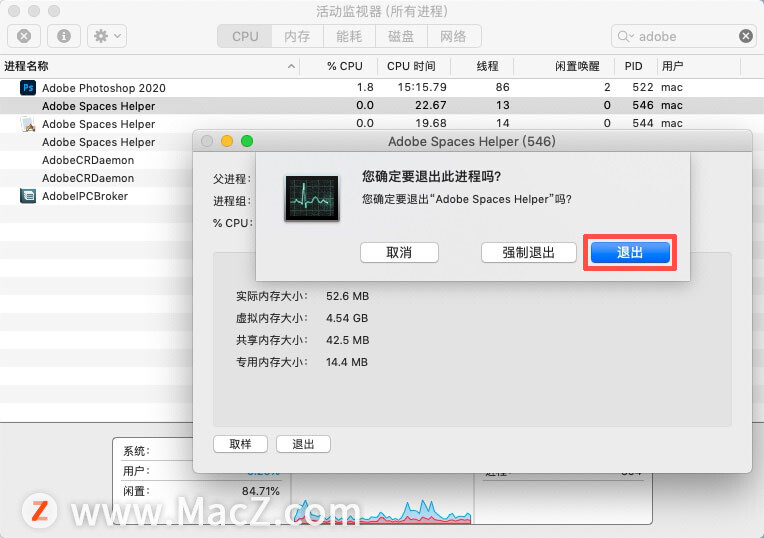Switch to the 磁盘 tab

click(401, 37)
